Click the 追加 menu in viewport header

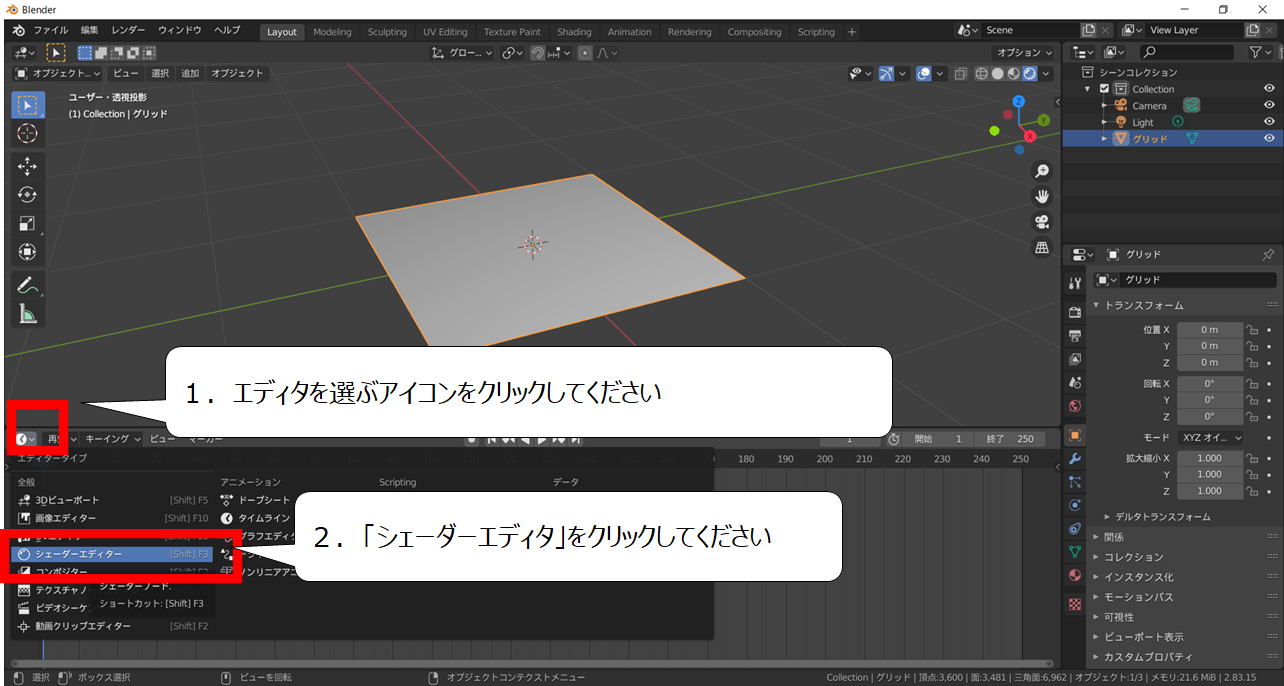pos(190,73)
